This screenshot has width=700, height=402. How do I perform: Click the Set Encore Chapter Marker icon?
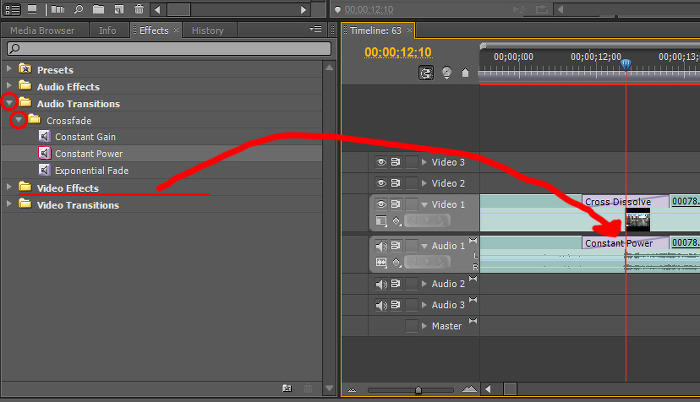(x=446, y=72)
